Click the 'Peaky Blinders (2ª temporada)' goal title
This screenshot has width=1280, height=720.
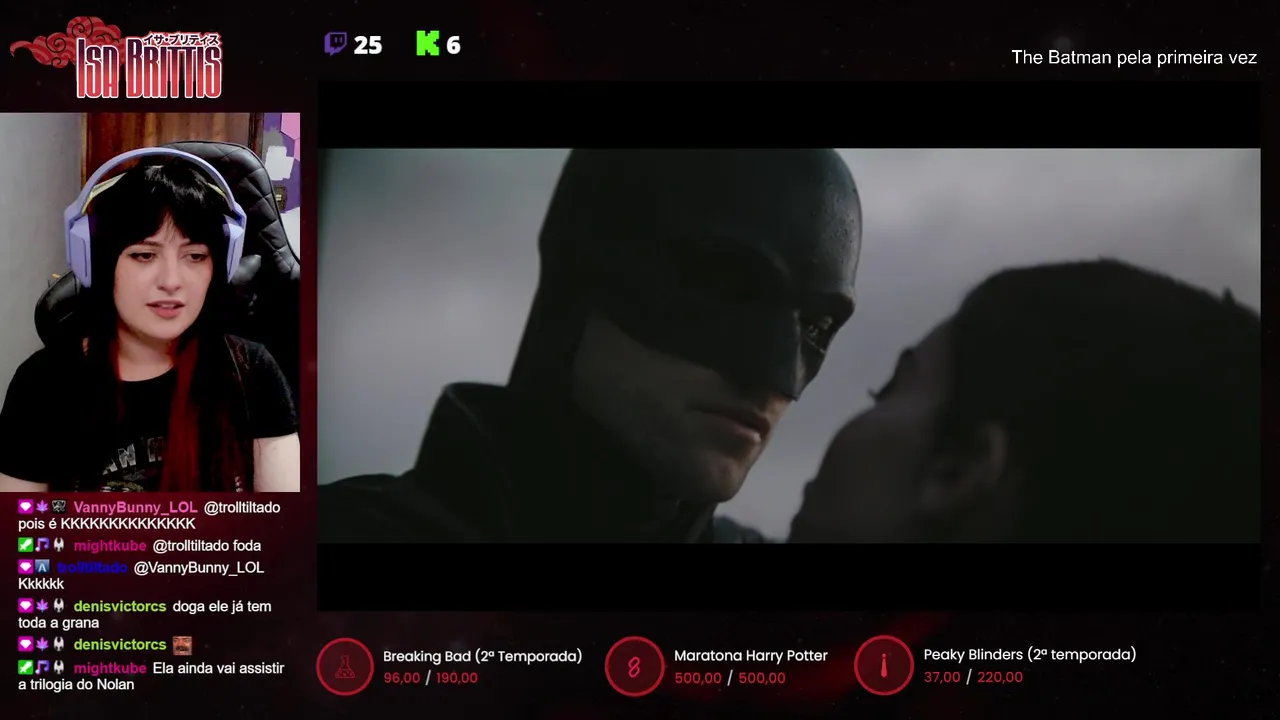pos(1030,655)
